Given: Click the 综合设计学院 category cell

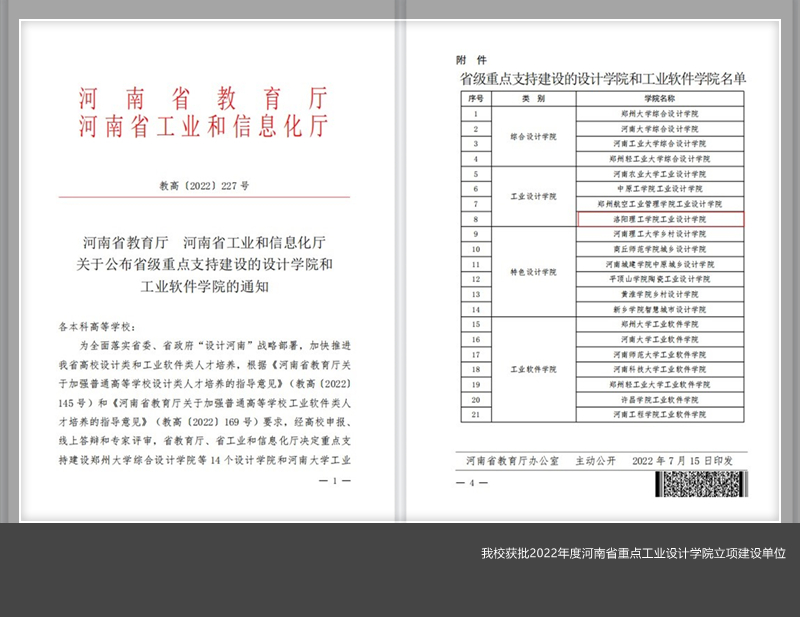Looking at the screenshot, I should coord(533,136).
